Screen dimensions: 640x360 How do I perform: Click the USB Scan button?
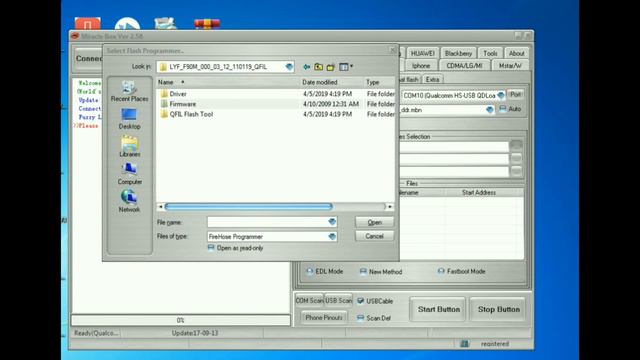coord(338,301)
